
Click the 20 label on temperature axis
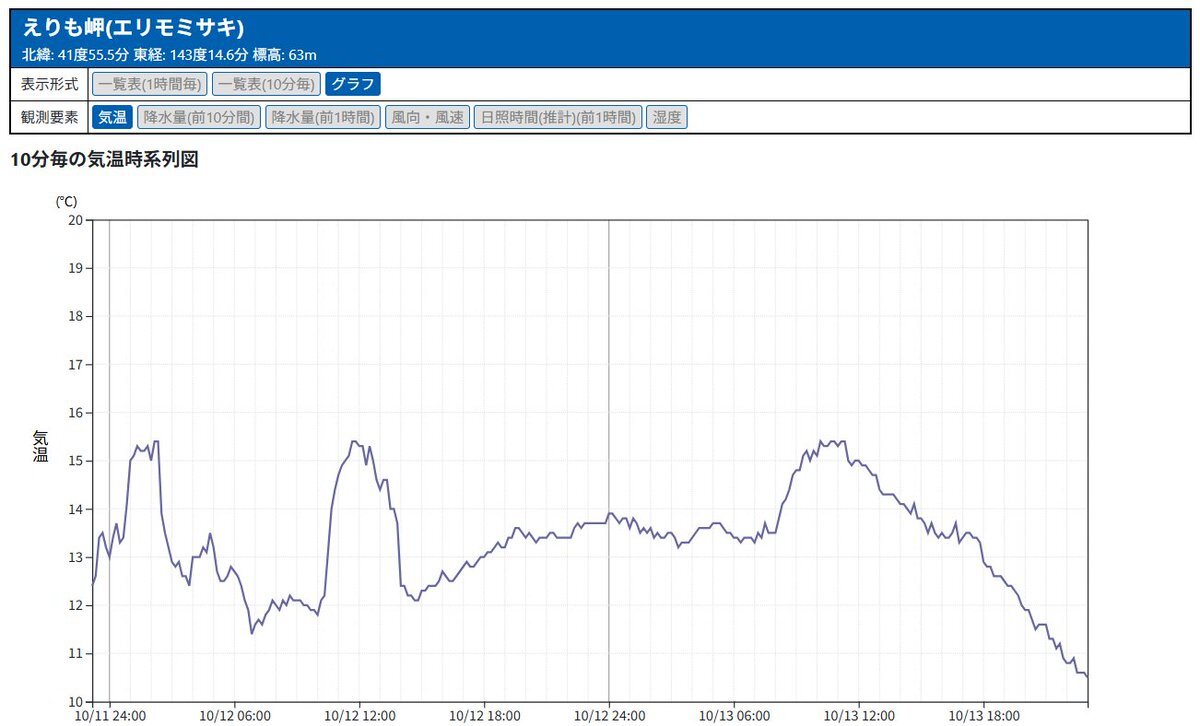(x=74, y=220)
